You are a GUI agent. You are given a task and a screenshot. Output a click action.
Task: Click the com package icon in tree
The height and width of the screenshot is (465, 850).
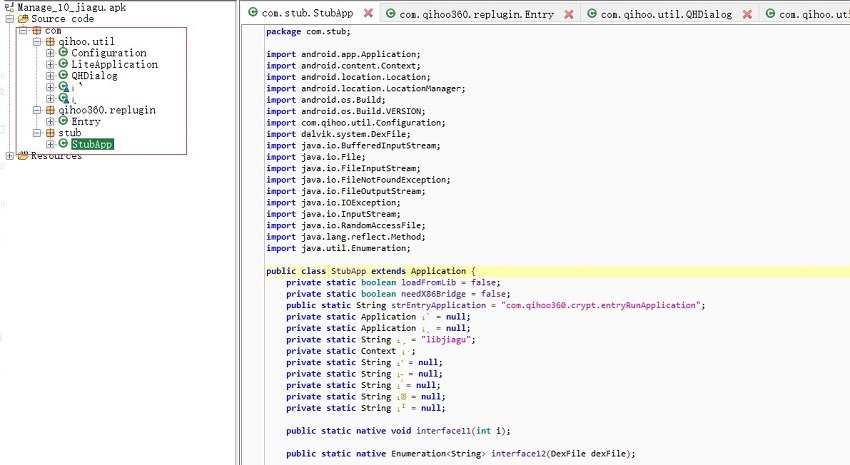37,30
